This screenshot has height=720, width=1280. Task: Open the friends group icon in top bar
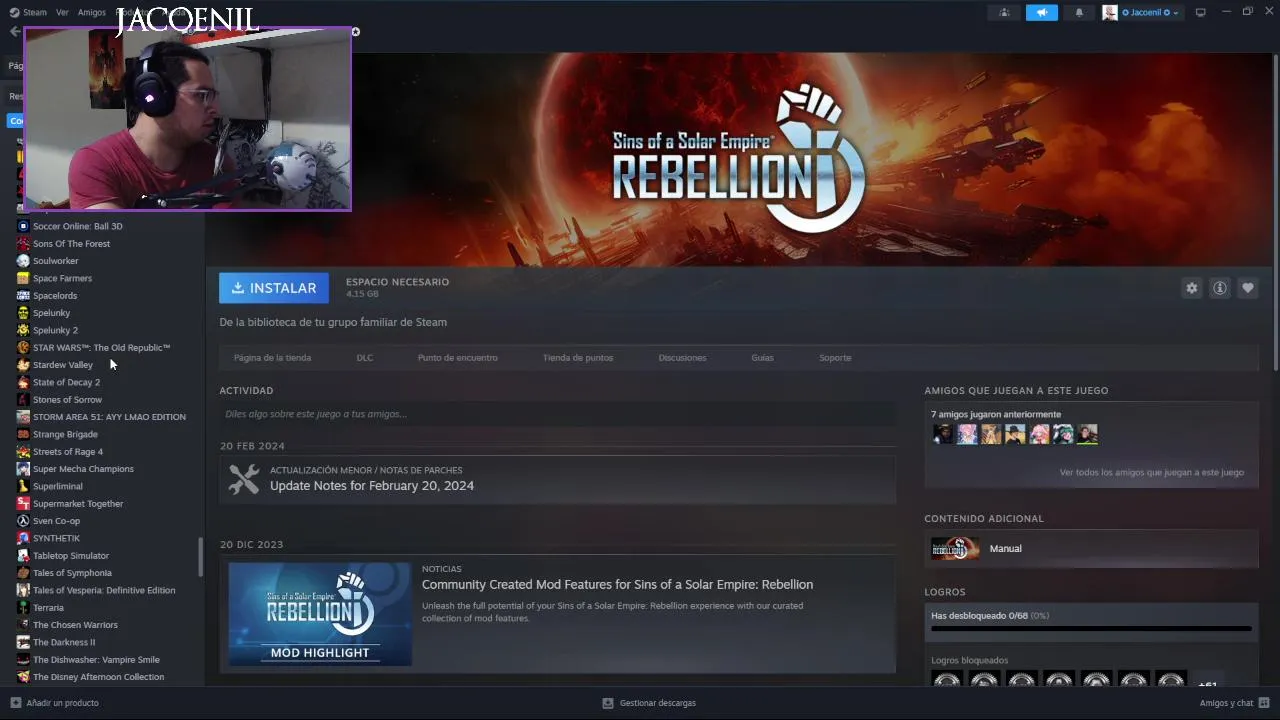1004,12
